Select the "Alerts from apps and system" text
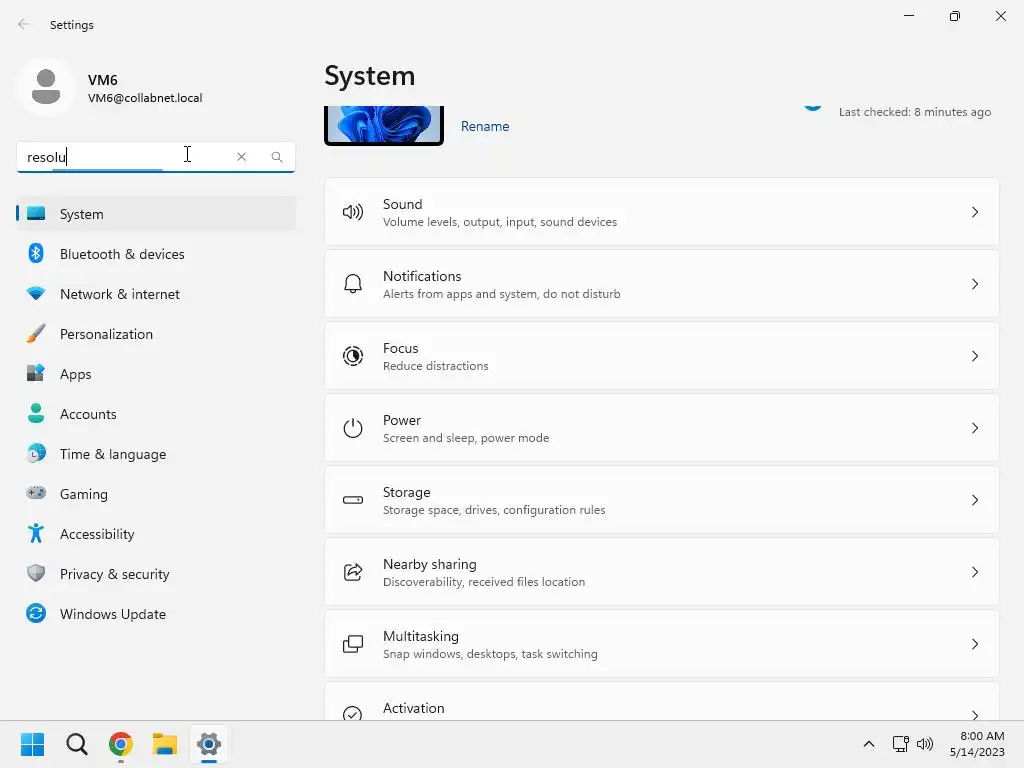 click(x=459, y=294)
